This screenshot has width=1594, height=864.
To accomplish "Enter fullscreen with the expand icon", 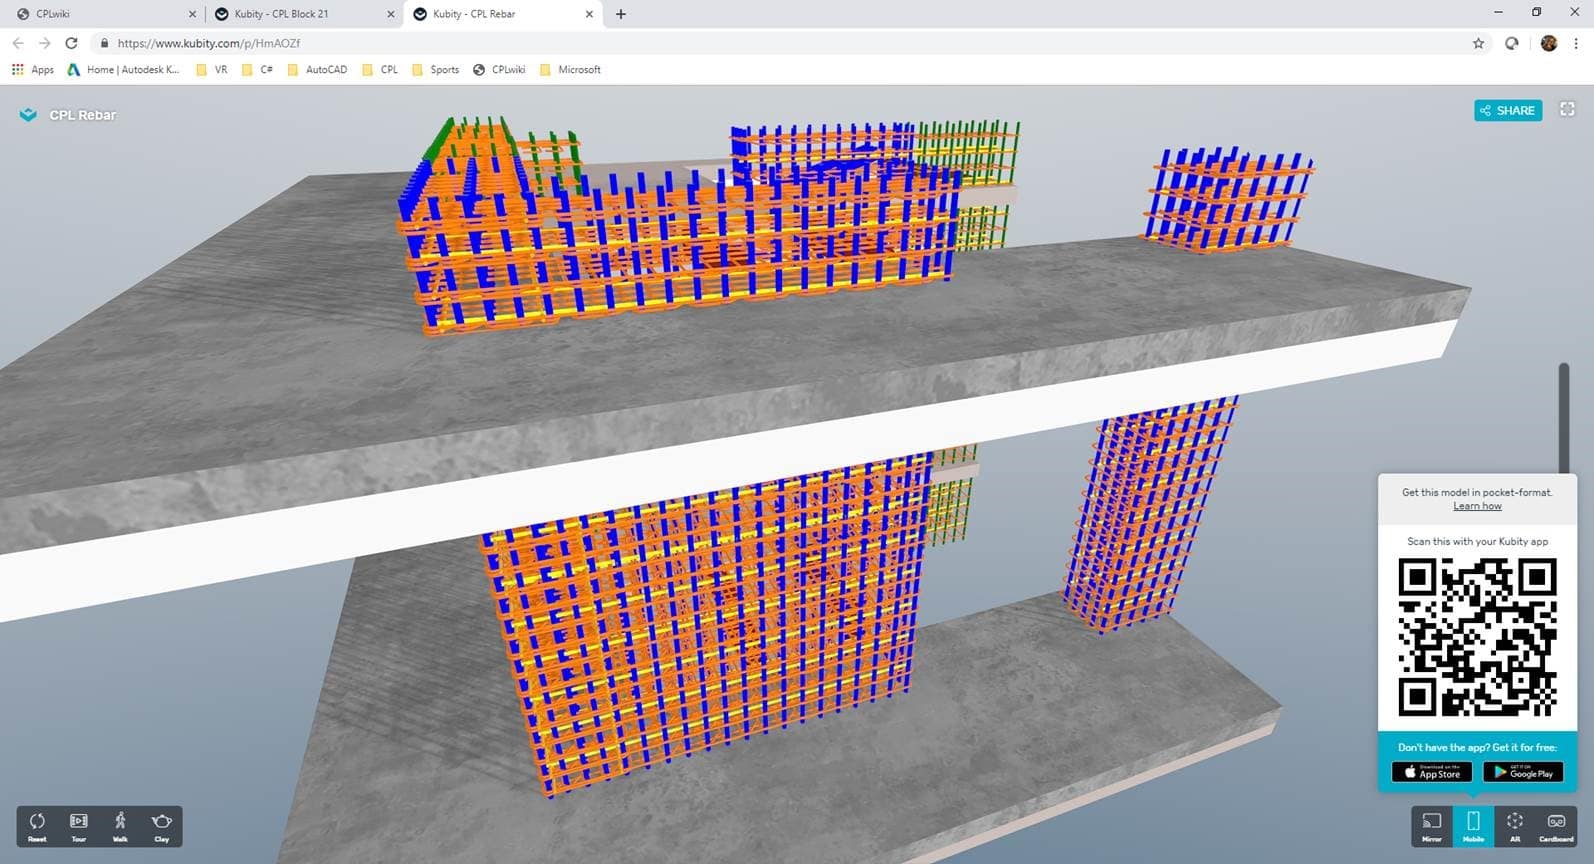I will click(x=1567, y=110).
